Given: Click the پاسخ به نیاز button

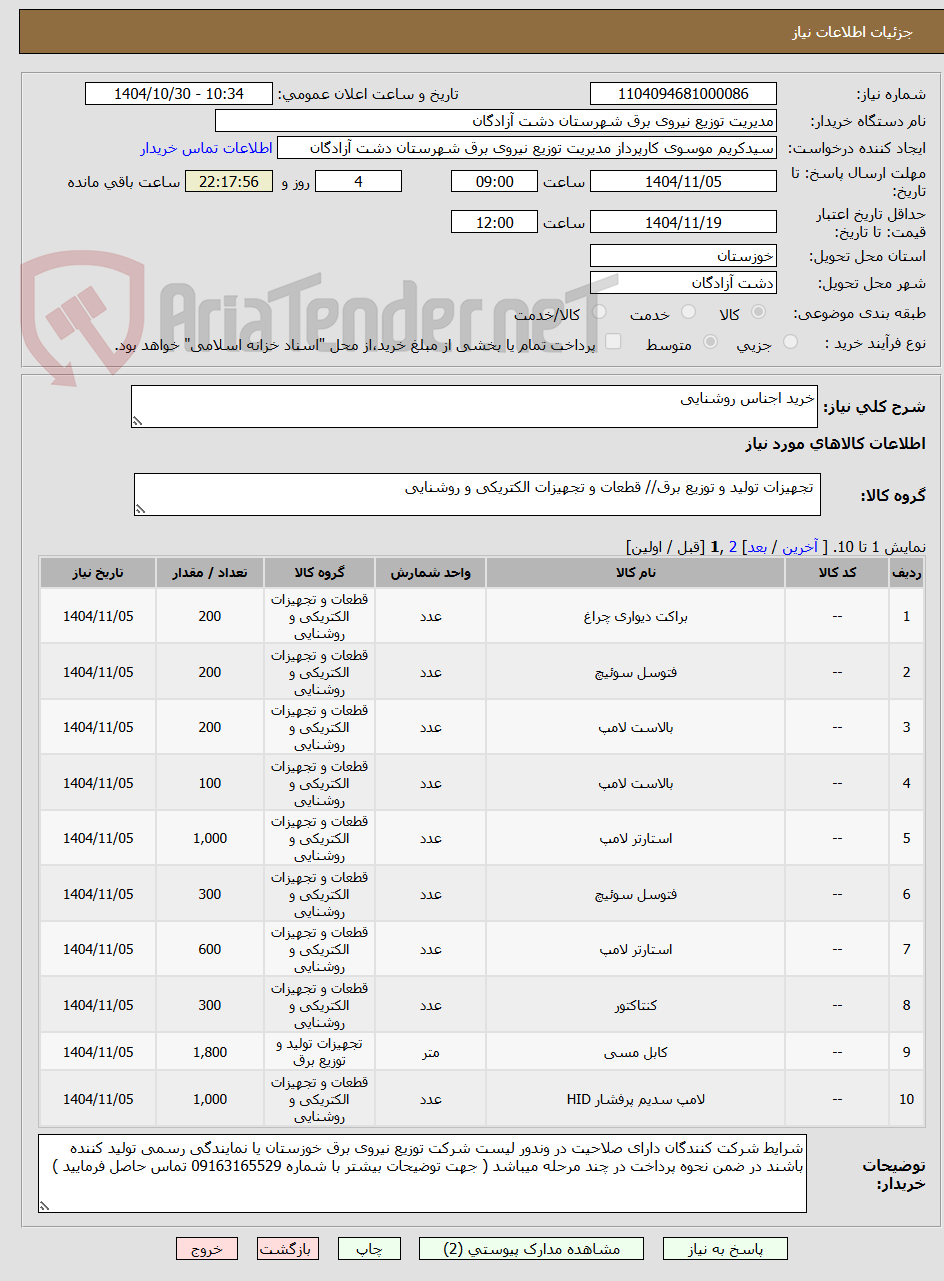Looking at the screenshot, I should tap(725, 1249).
